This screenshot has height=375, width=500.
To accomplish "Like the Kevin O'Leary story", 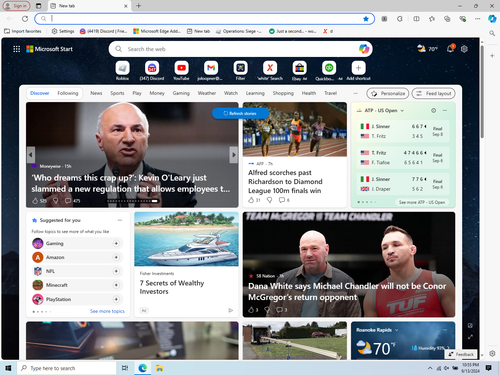I will coord(35,201).
